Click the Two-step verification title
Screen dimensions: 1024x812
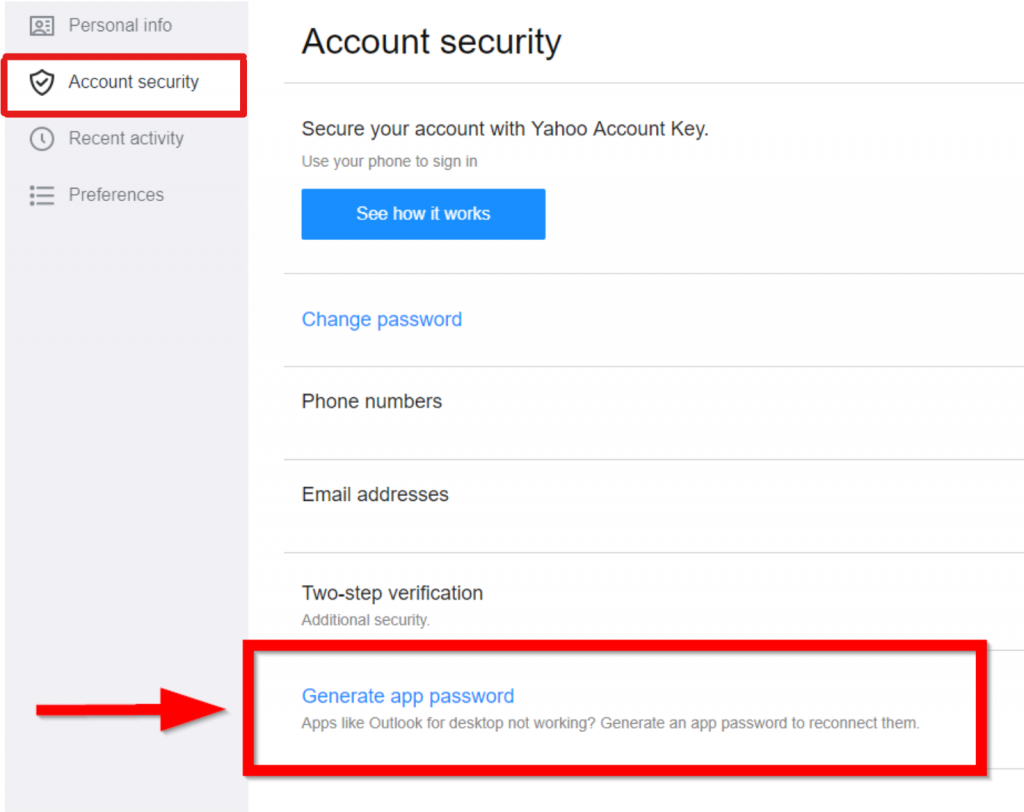click(392, 593)
